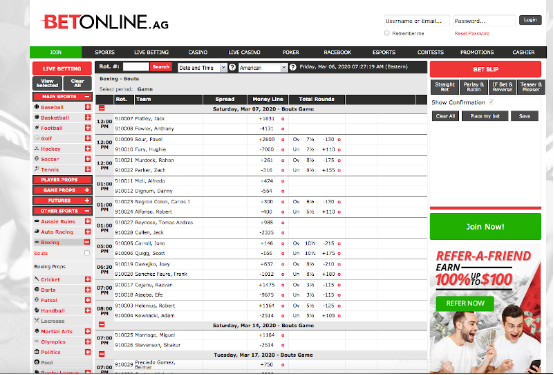This screenshot has width=554, height=375.
Task: Click the Darts sport icon
Action: [36, 289]
